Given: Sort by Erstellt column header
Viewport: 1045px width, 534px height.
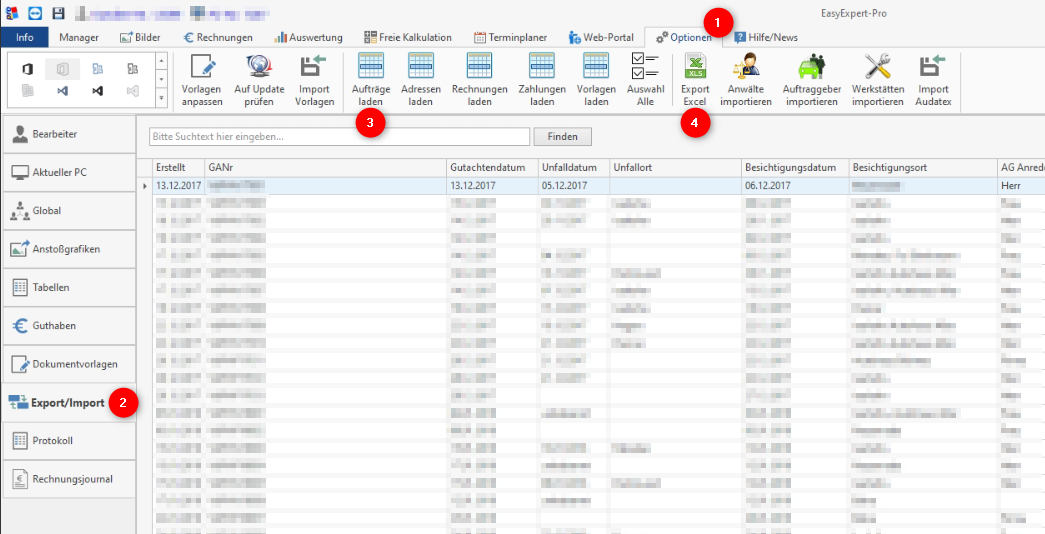Looking at the screenshot, I should (x=179, y=167).
